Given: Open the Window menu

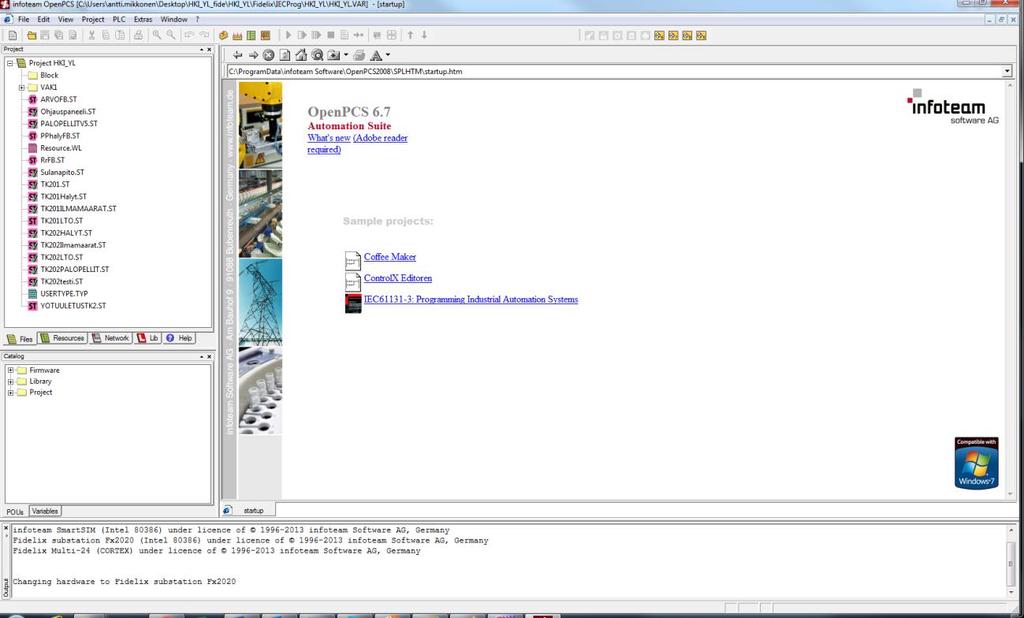Looking at the screenshot, I should click(x=174, y=20).
